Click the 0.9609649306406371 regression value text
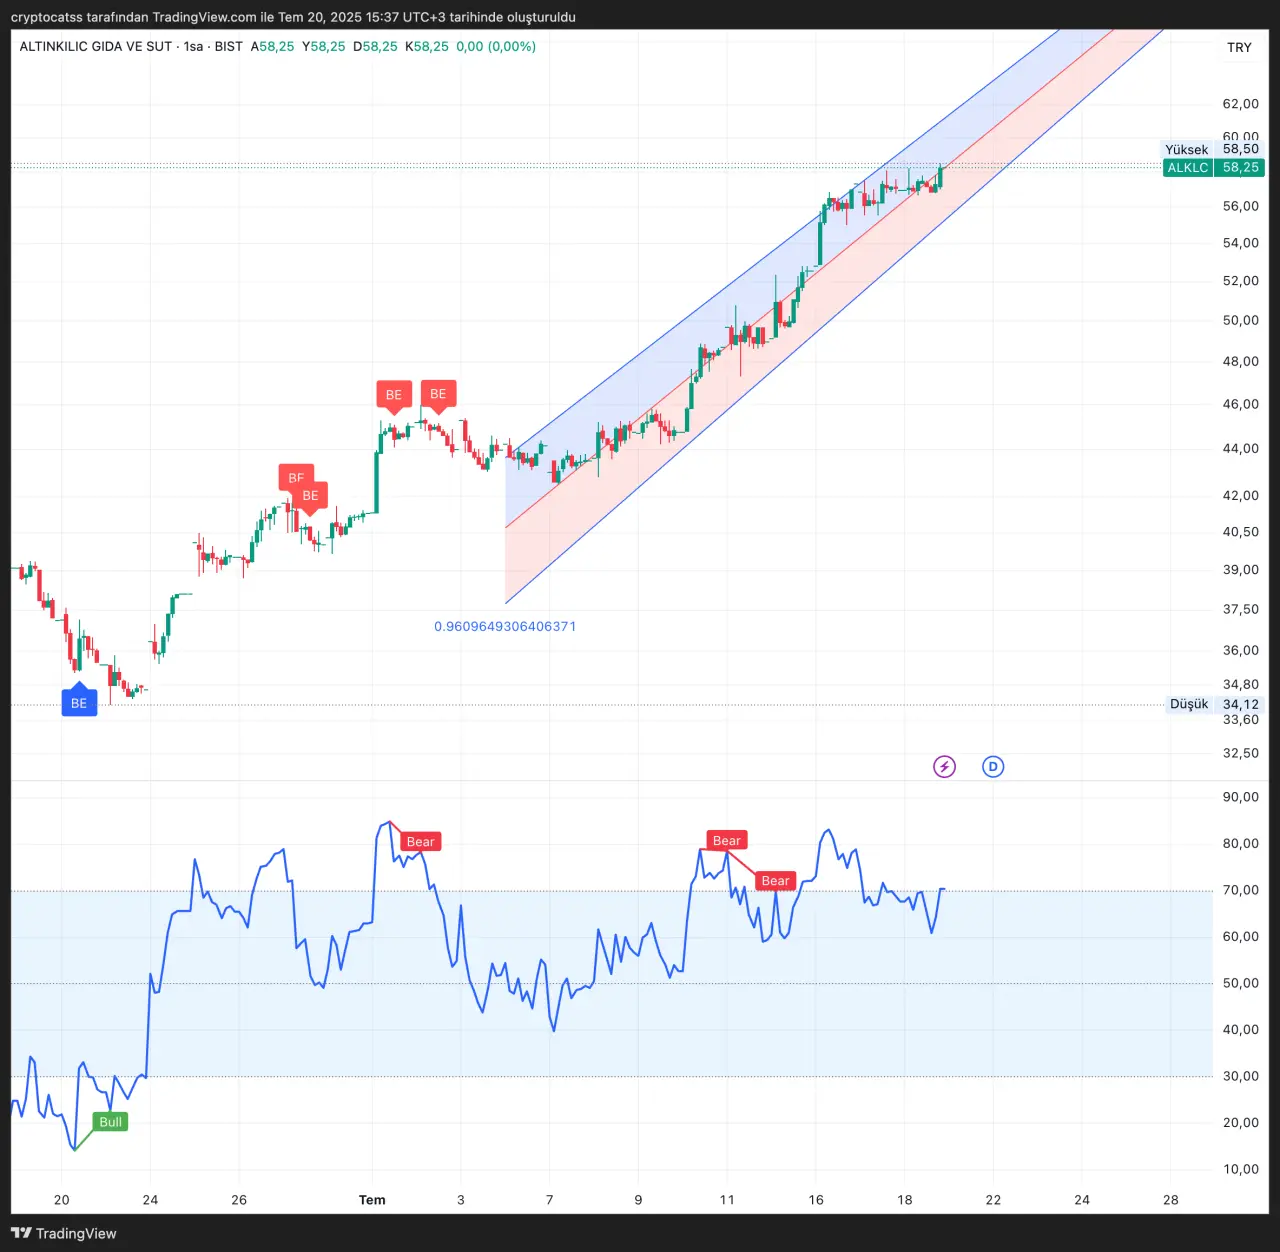 click(x=505, y=627)
